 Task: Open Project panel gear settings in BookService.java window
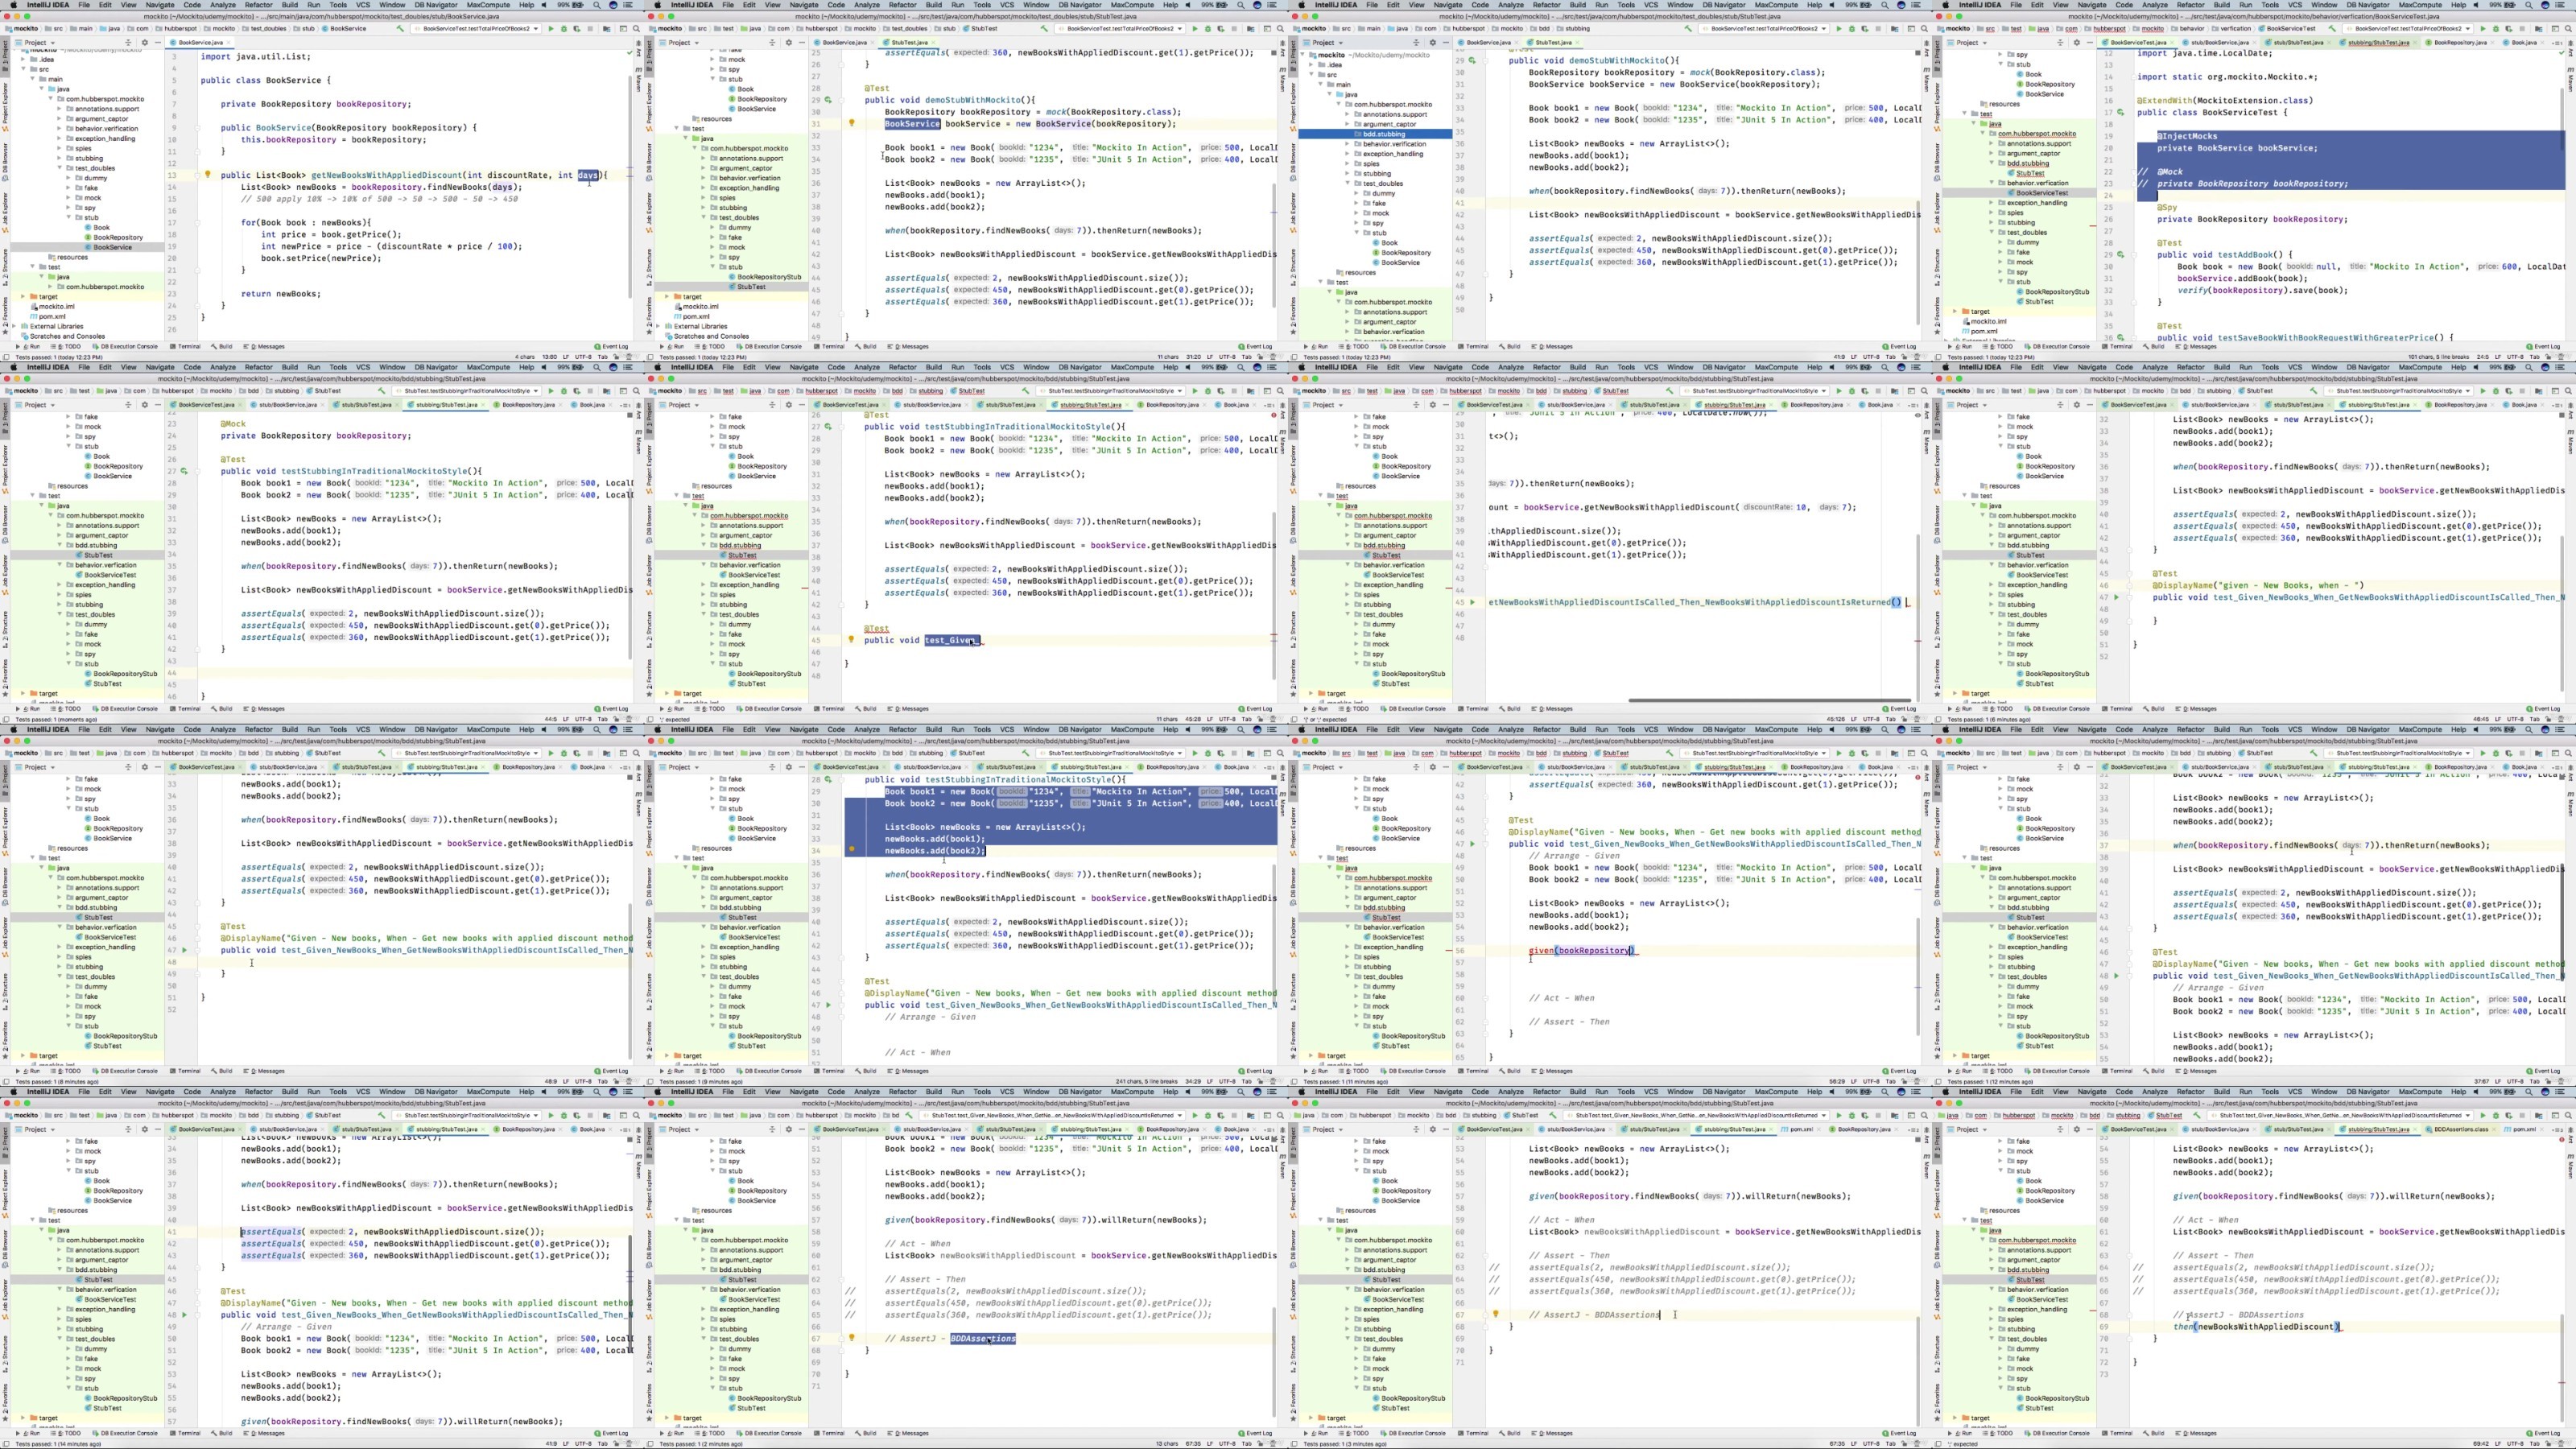(145, 43)
